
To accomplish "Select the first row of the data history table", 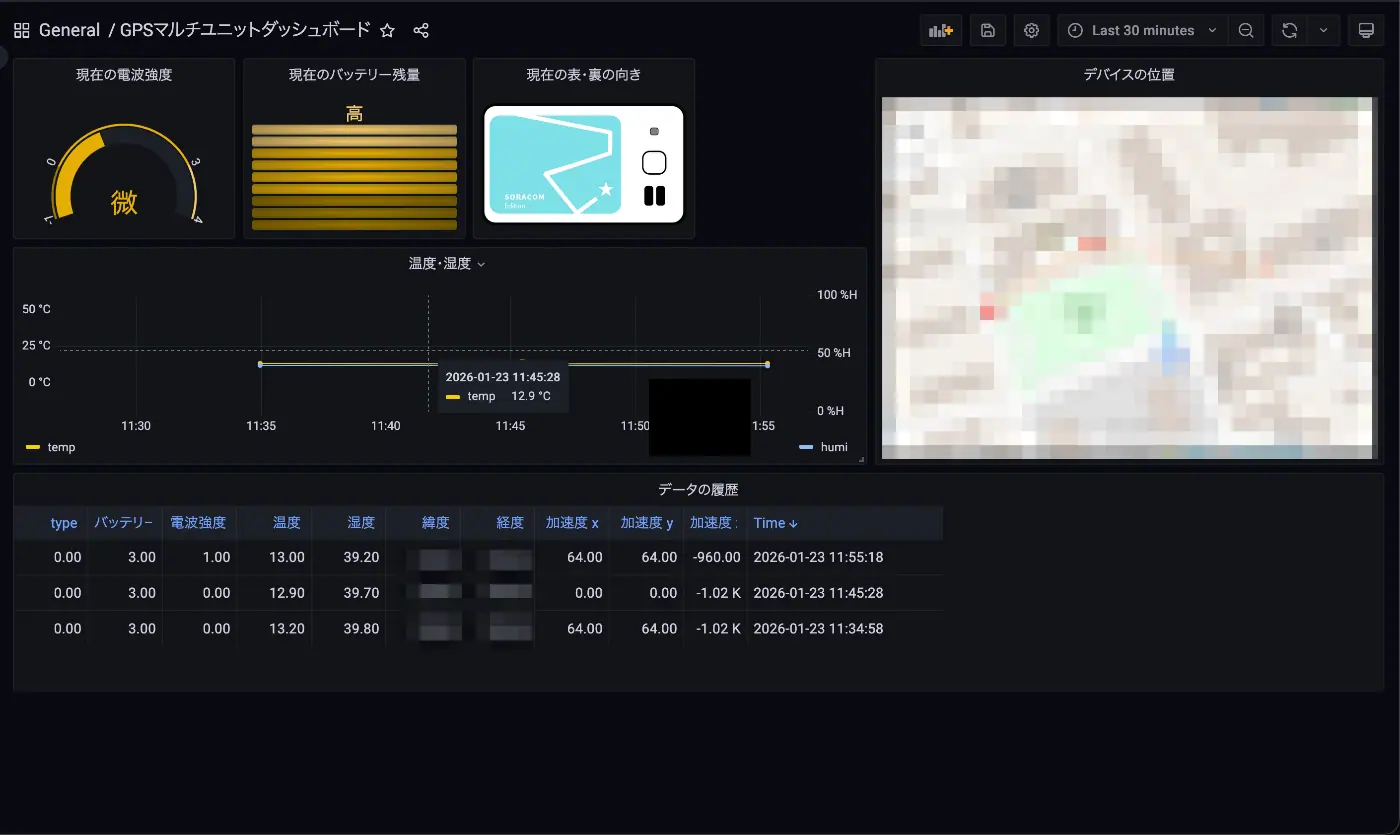I will coord(400,557).
